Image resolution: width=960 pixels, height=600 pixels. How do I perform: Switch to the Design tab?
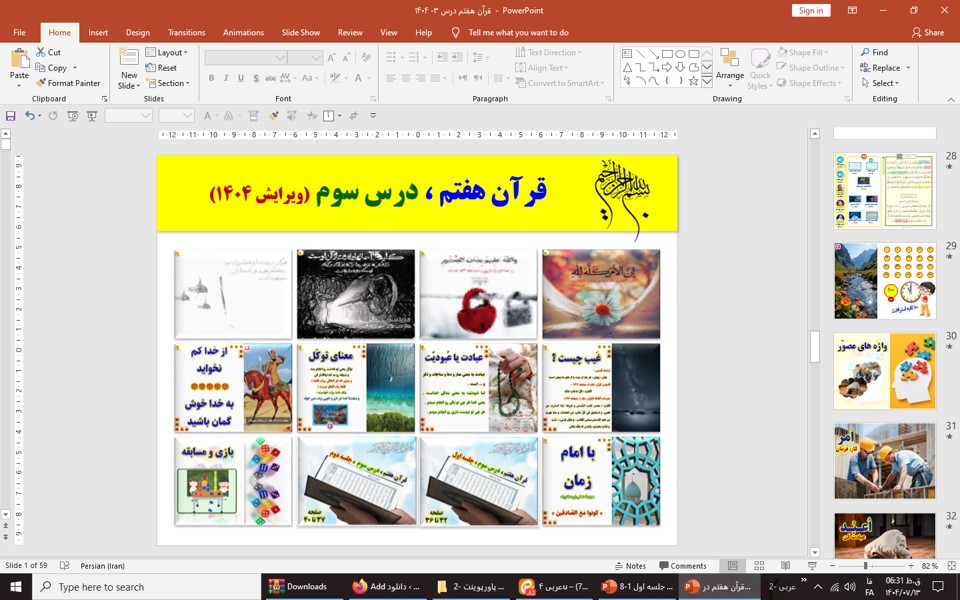coord(138,32)
